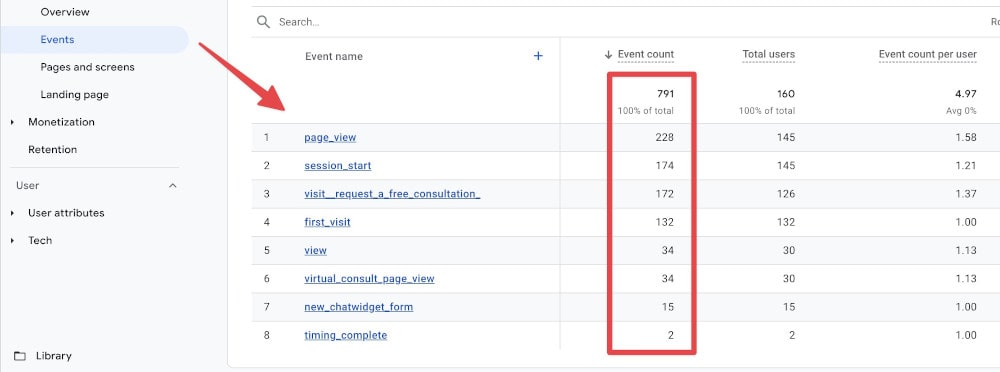Open the view event link
The height and width of the screenshot is (372, 1000).
(x=315, y=250)
